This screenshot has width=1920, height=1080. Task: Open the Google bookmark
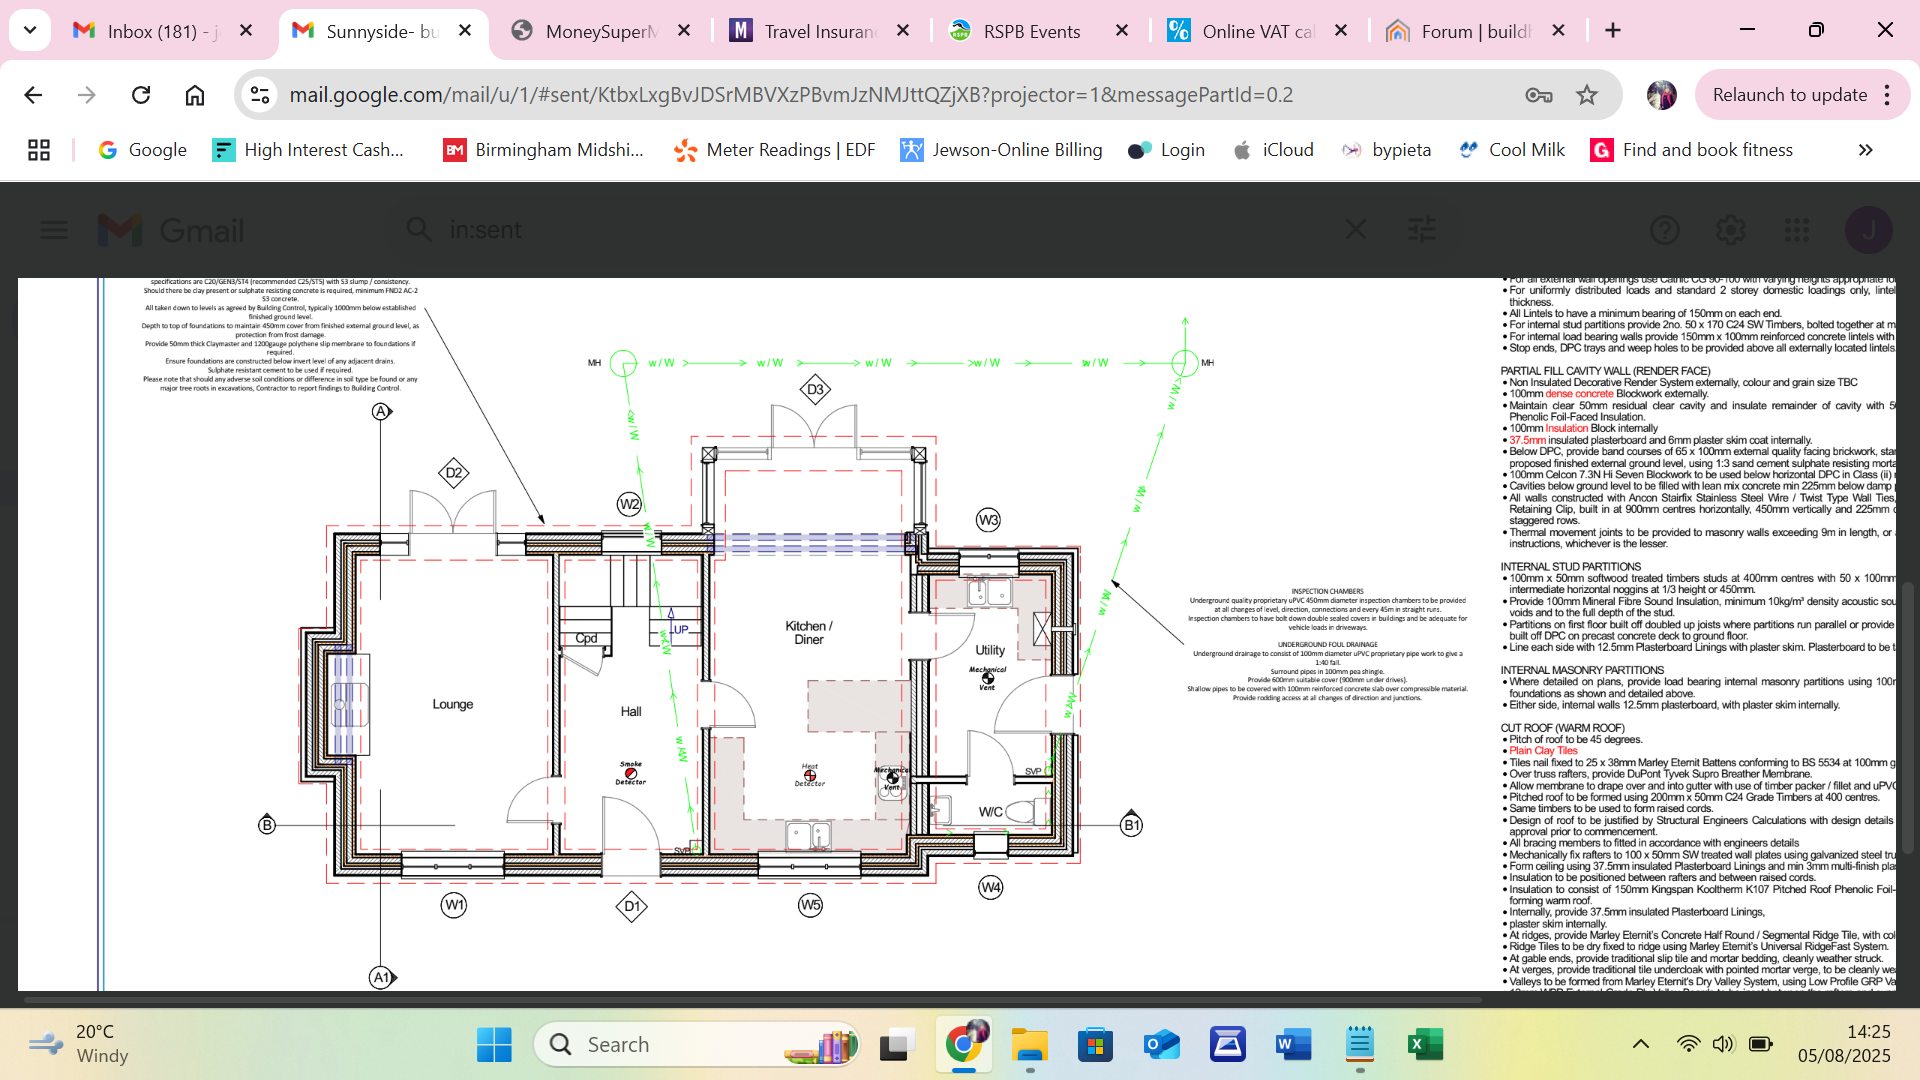(143, 150)
